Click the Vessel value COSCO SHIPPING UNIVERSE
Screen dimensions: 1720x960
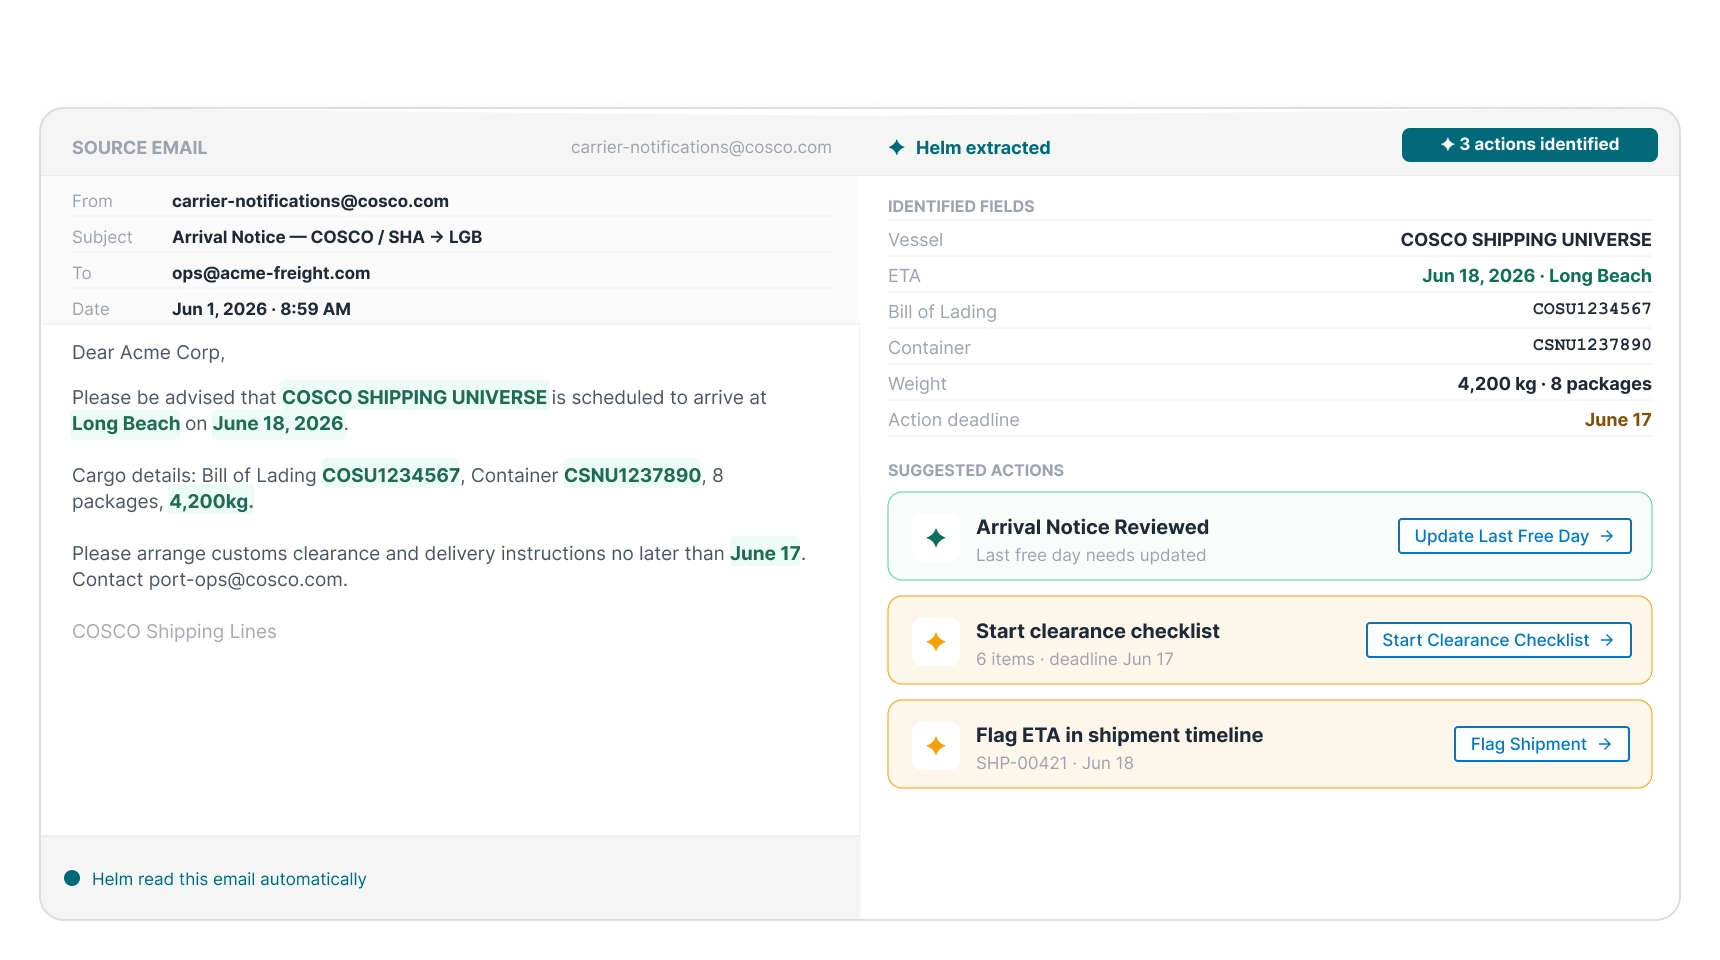[1525, 240]
